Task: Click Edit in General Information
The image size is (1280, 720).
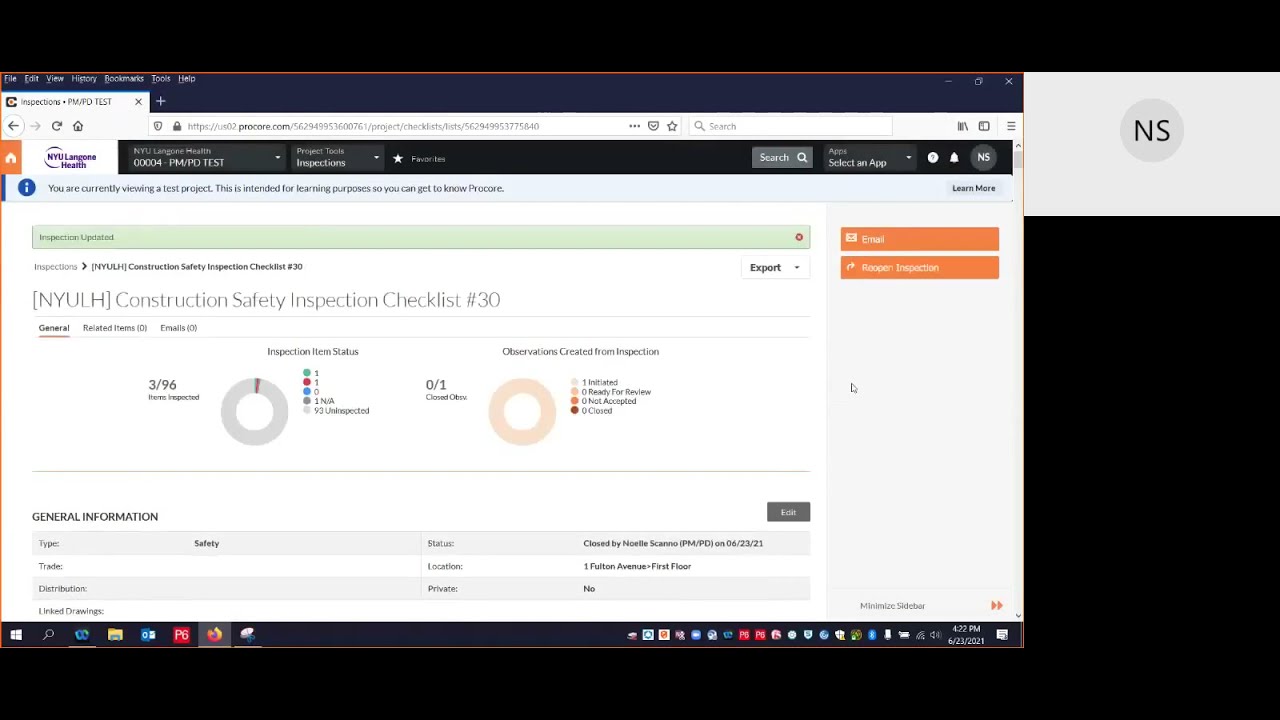Action: (x=788, y=512)
